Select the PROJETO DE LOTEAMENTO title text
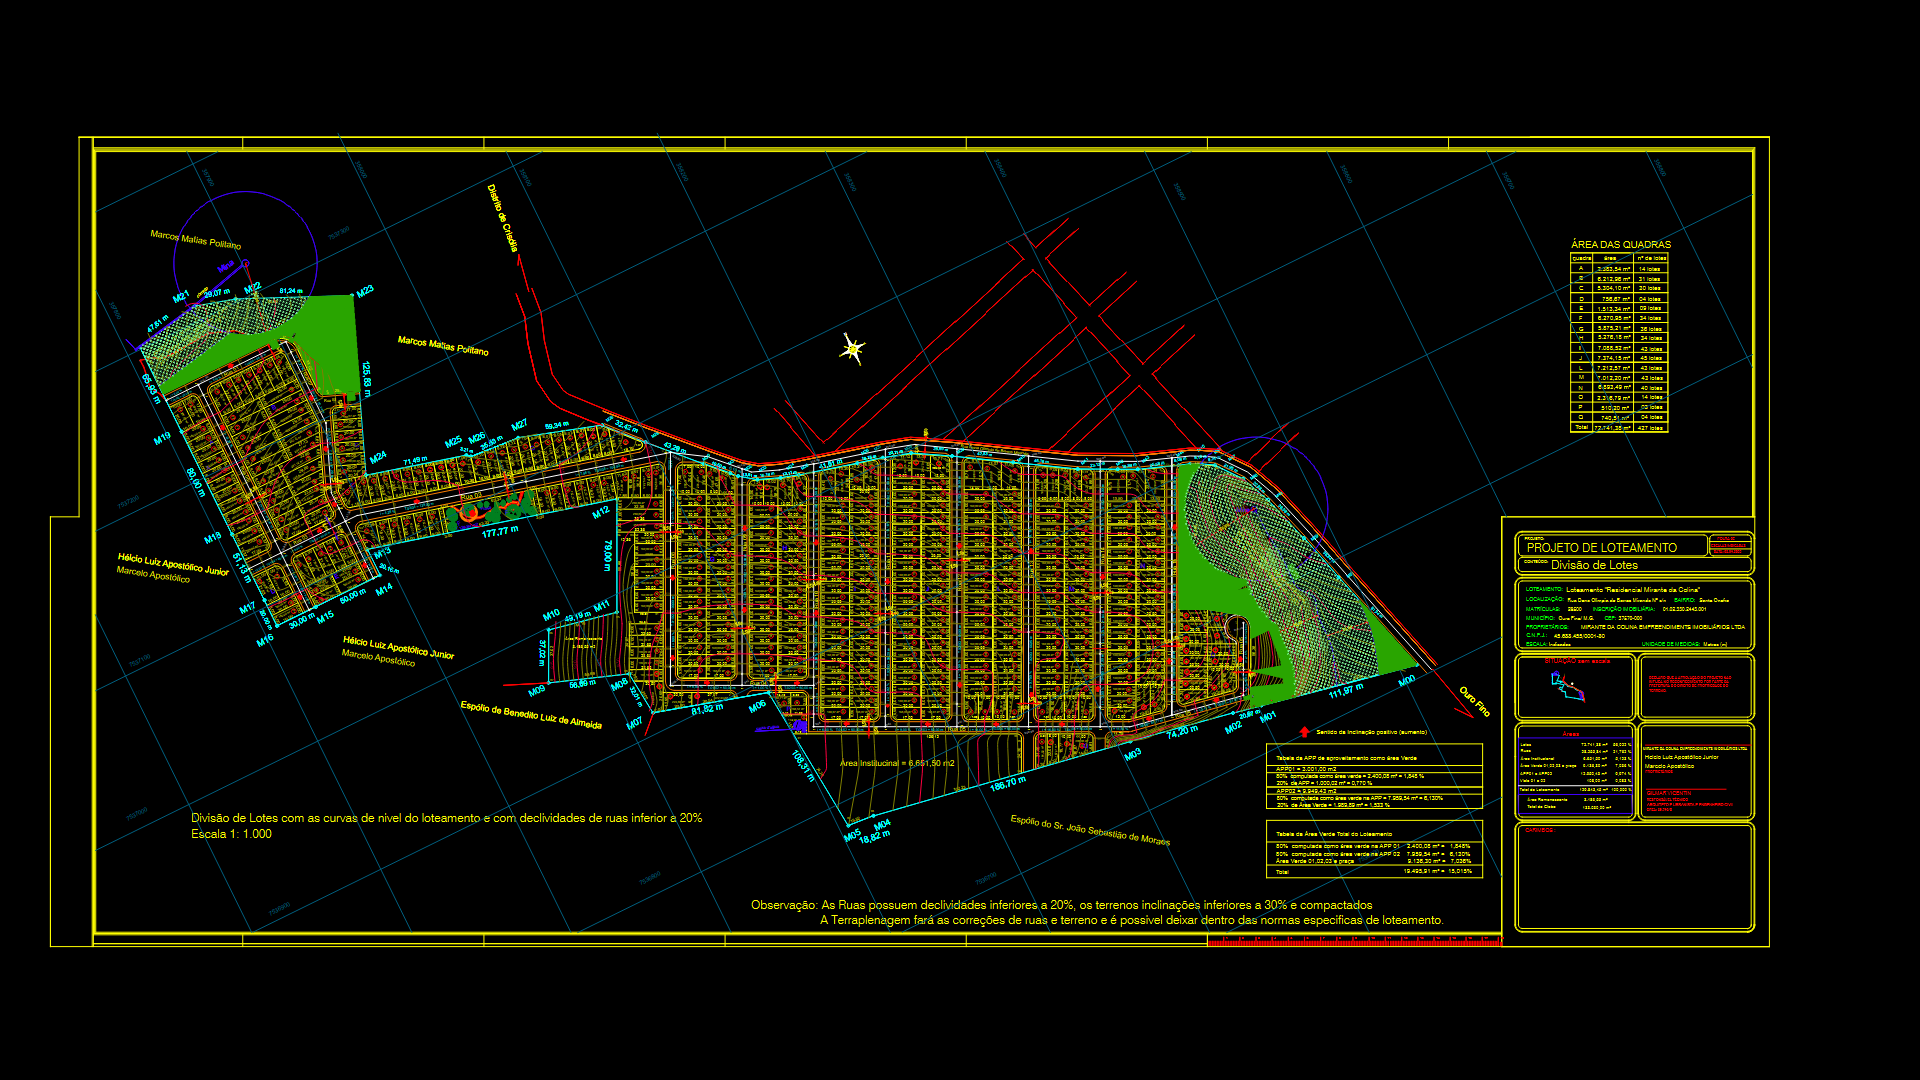1920x1080 pixels. click(1601, 548)
